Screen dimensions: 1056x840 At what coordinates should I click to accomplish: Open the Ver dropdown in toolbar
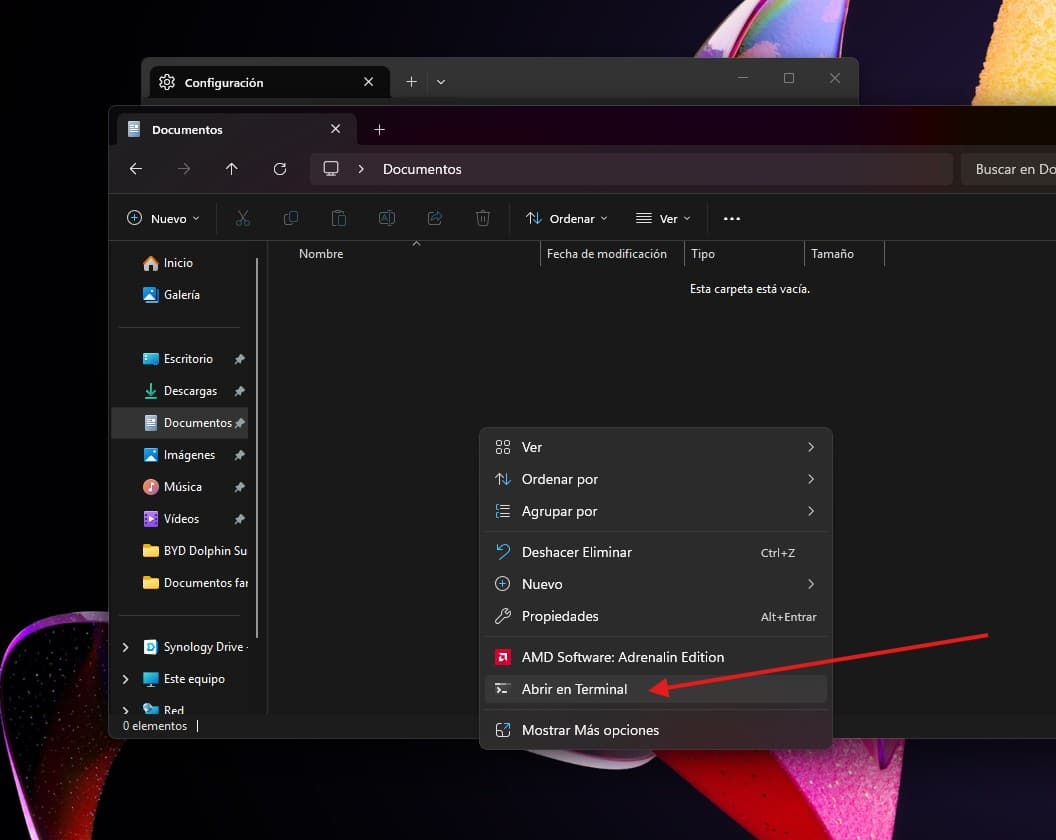click(x=663, y=218)
